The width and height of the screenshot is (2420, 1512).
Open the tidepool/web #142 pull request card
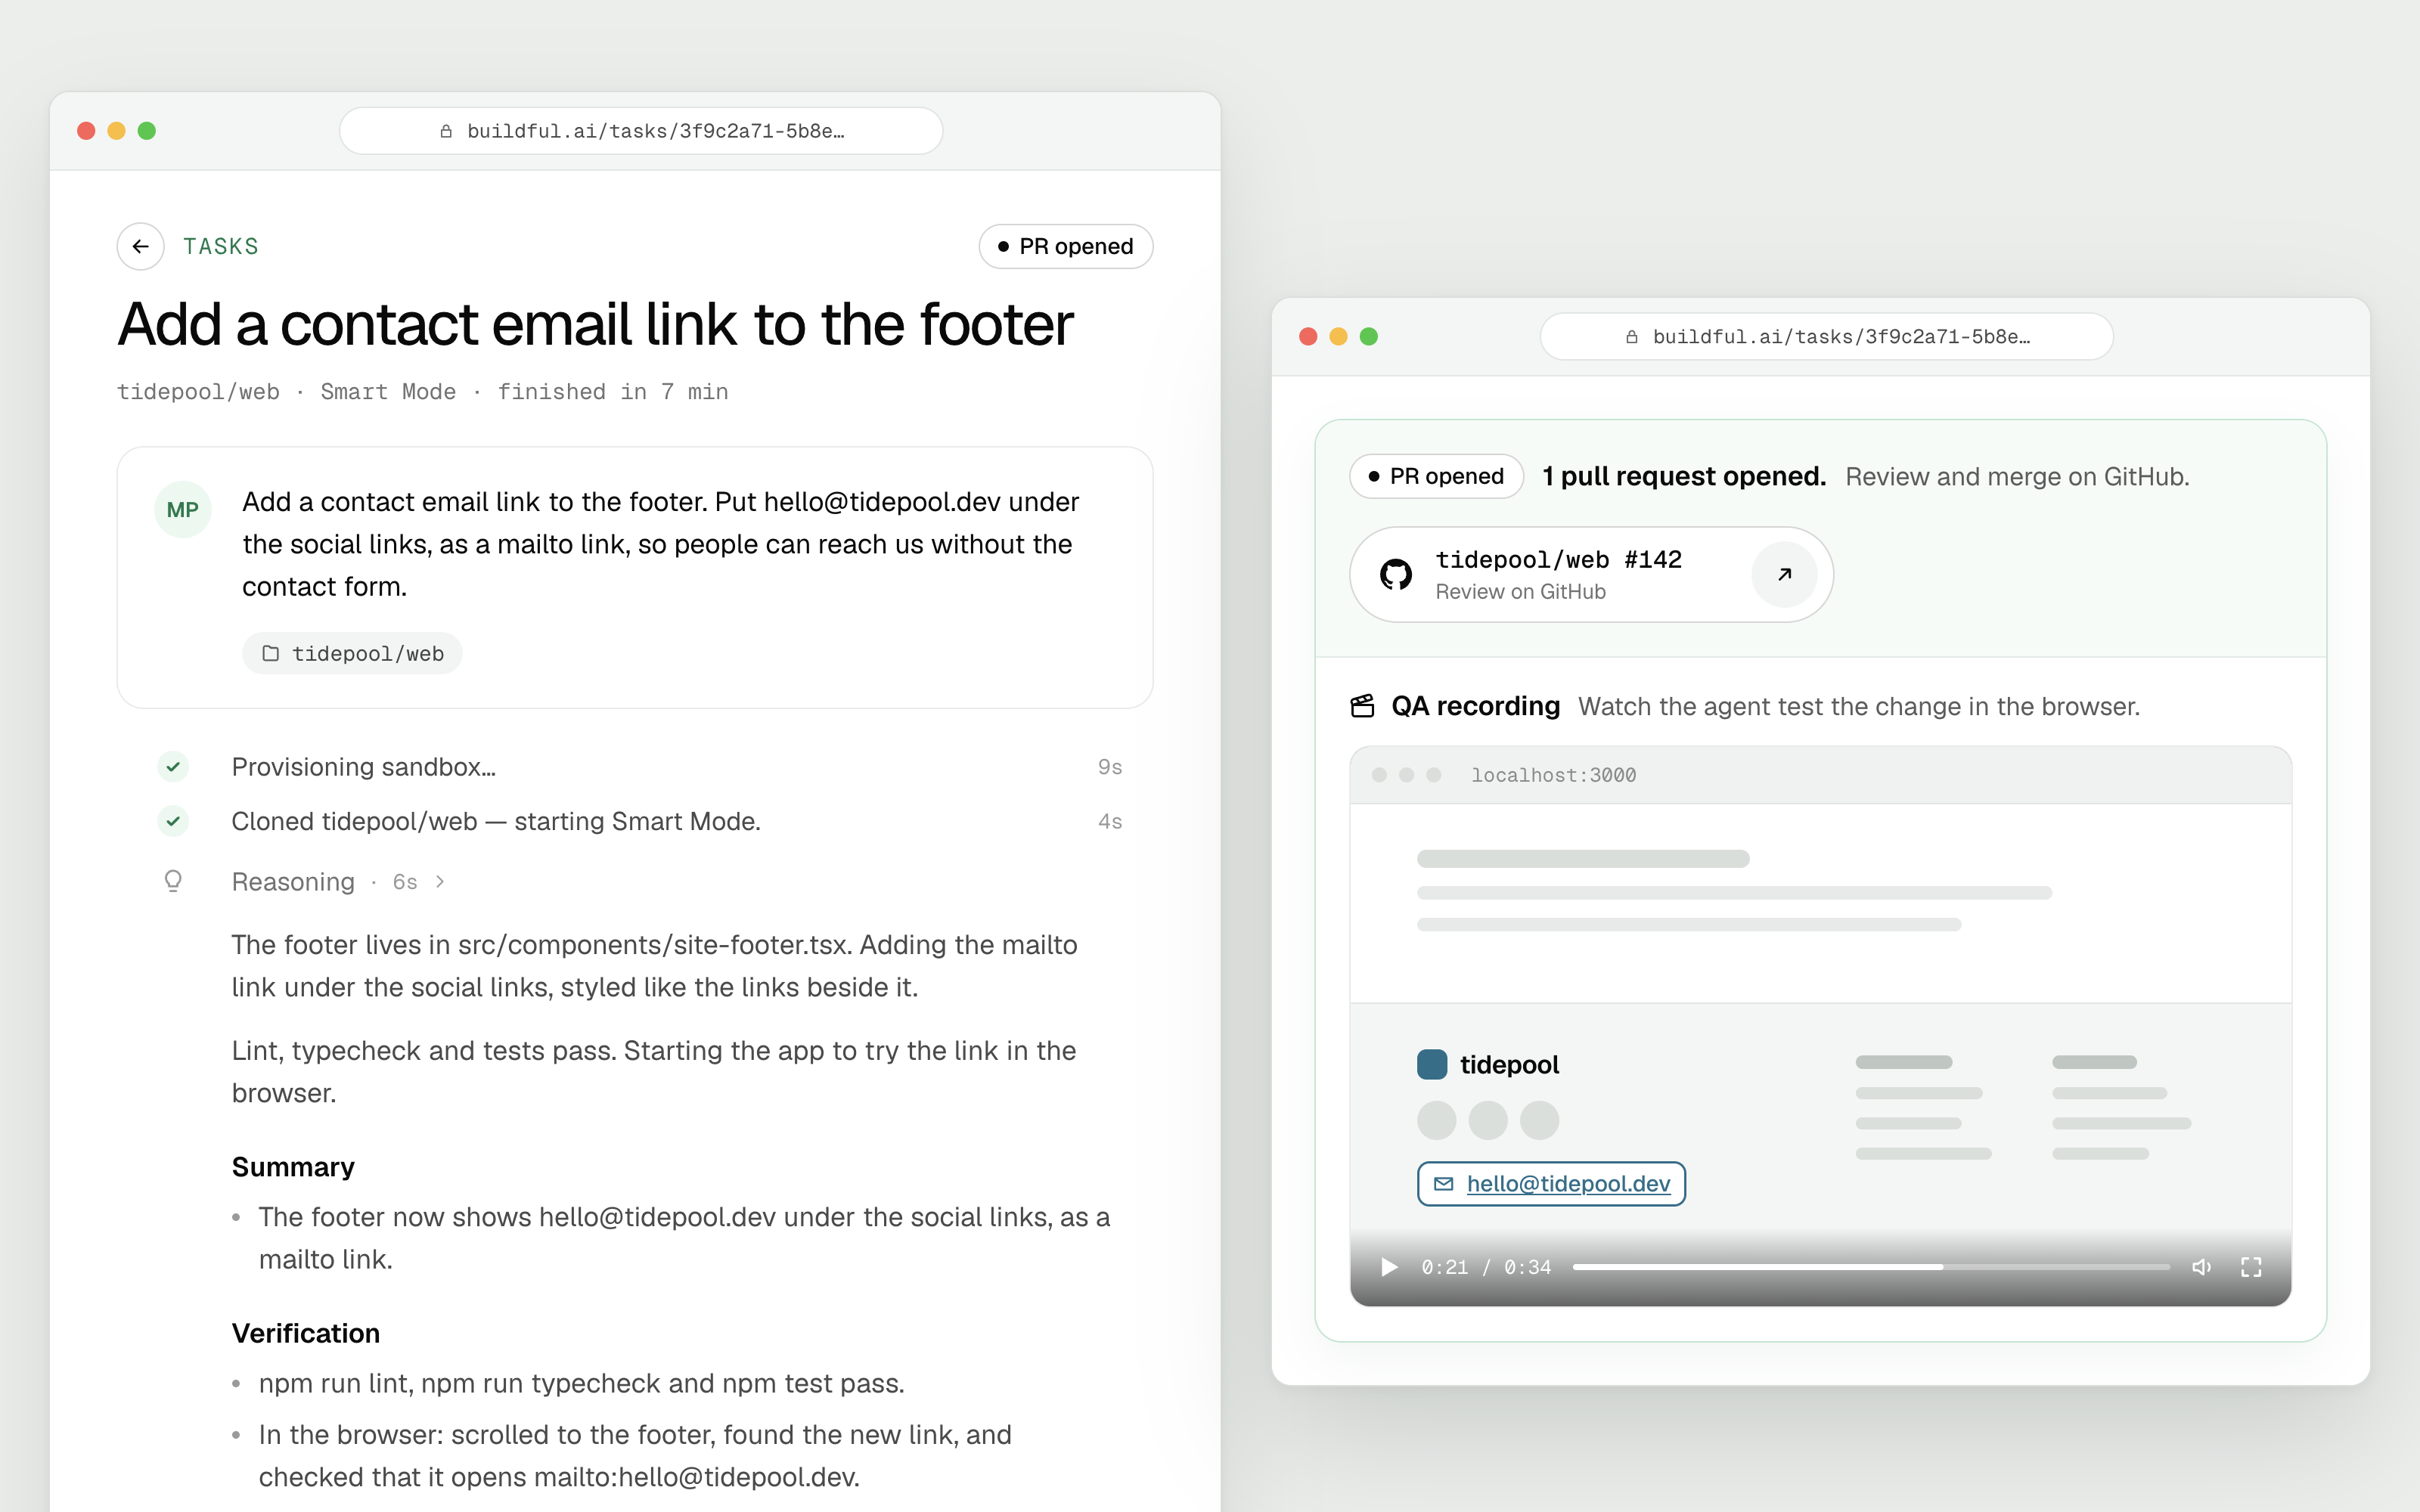coord(1591,575)
